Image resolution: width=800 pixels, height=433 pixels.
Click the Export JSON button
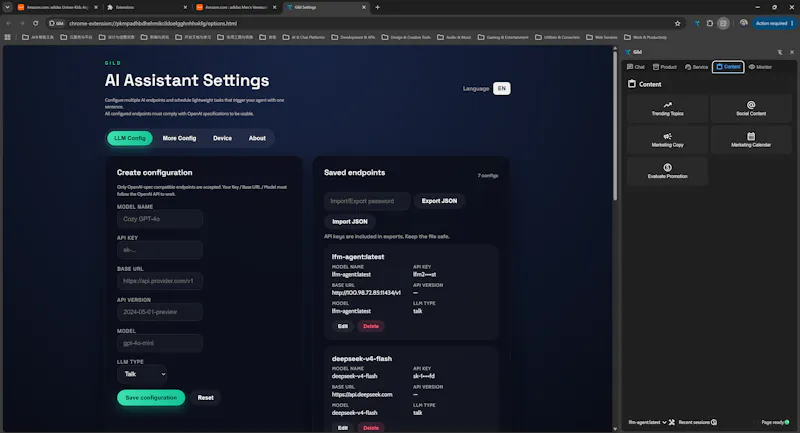click(439, 201)
